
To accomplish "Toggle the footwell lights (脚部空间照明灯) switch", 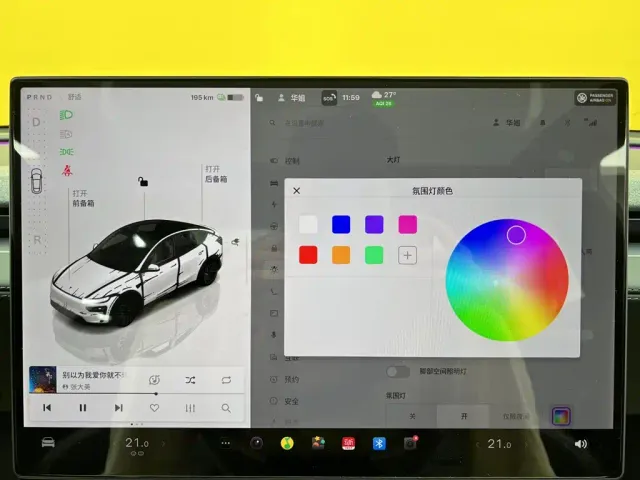I will [398, 371].
